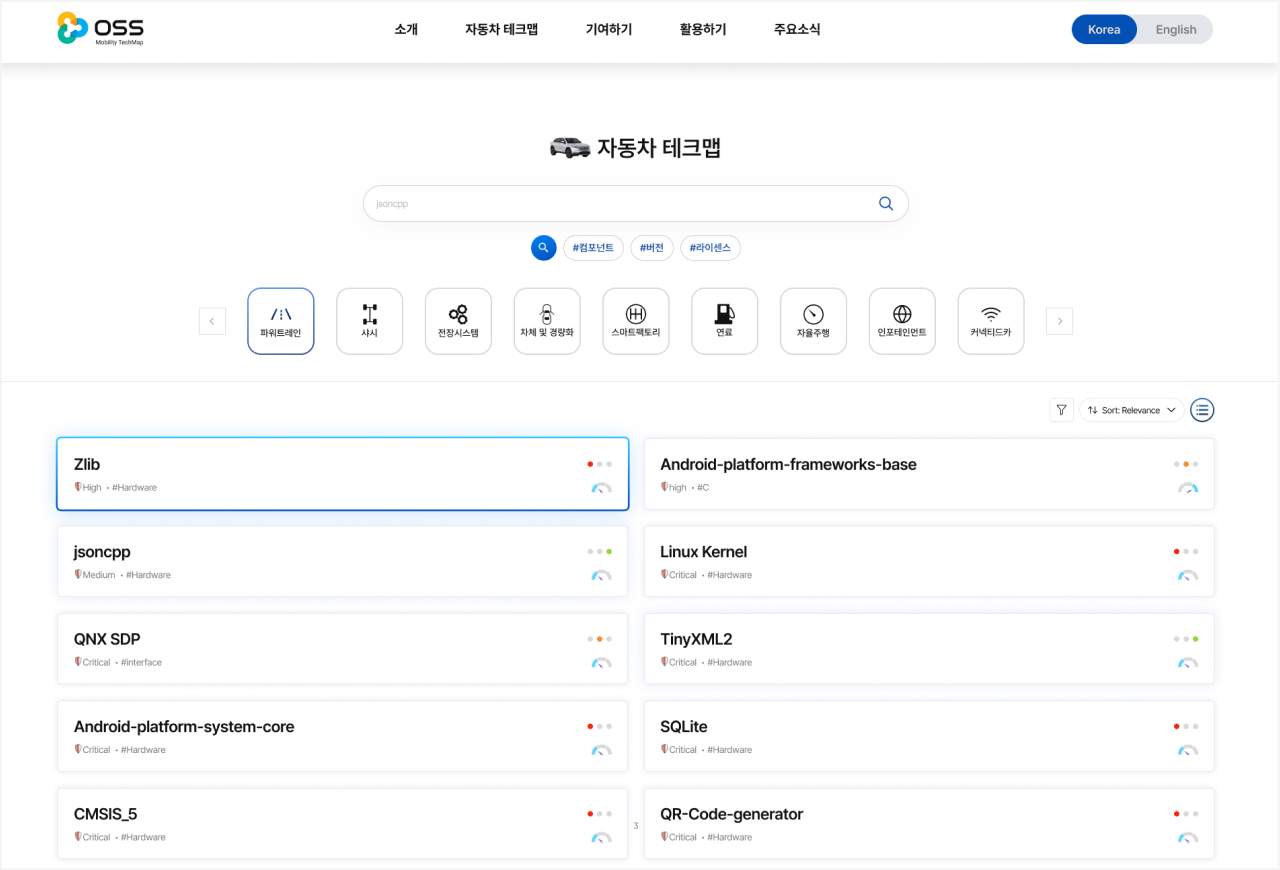Open the QNX SDP component card
The height and width of the screenshot is (870, 1280).
[x=343, y=648]
